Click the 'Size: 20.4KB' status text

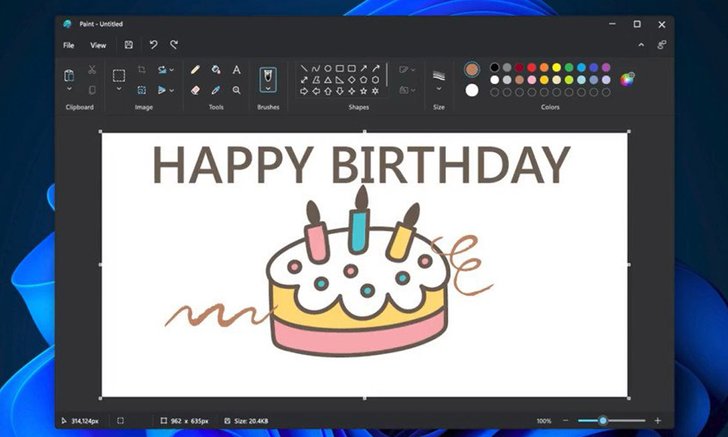[251, 421]
